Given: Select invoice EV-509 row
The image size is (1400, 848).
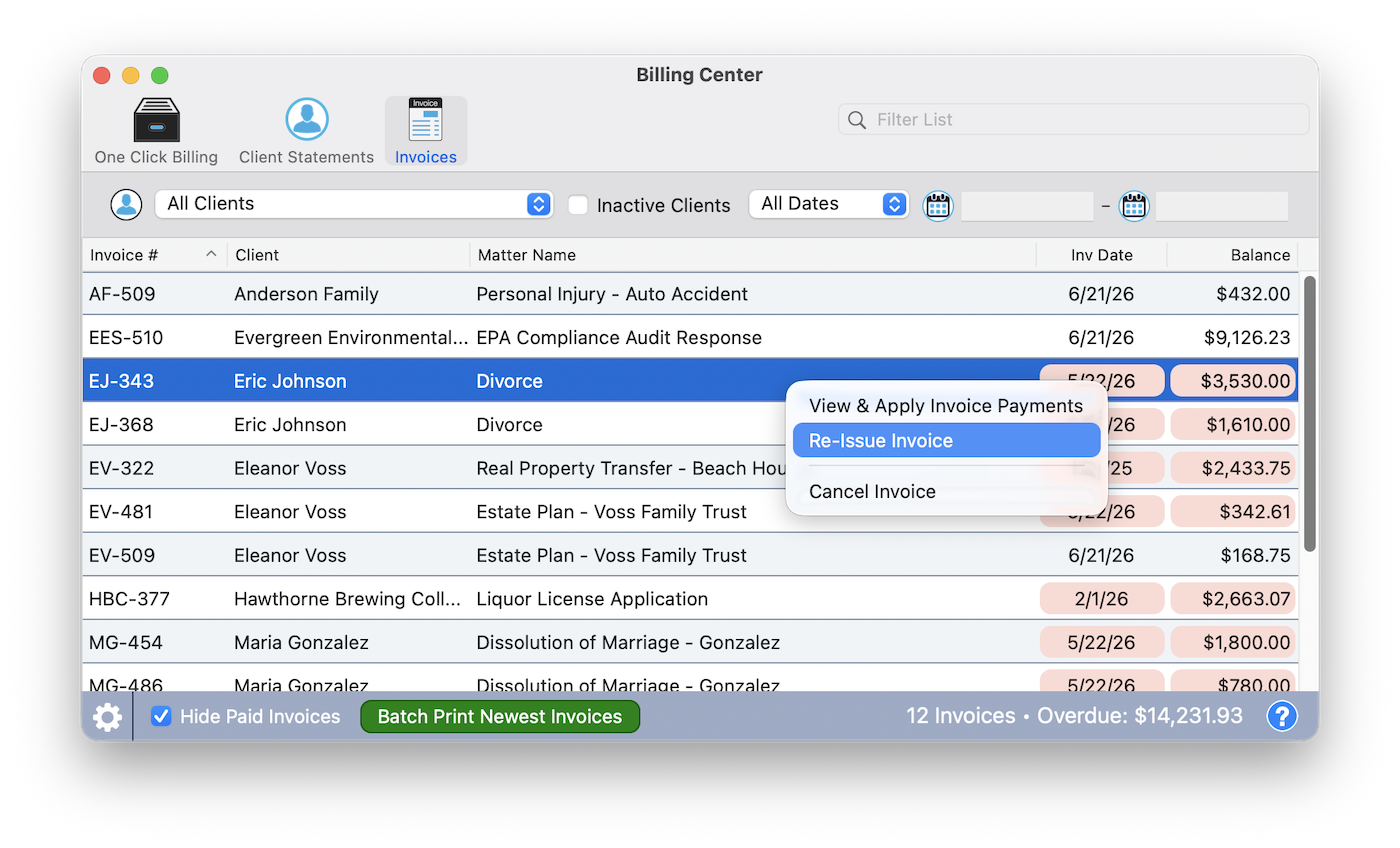Looking at the screenshot, I should coord(690,555).
